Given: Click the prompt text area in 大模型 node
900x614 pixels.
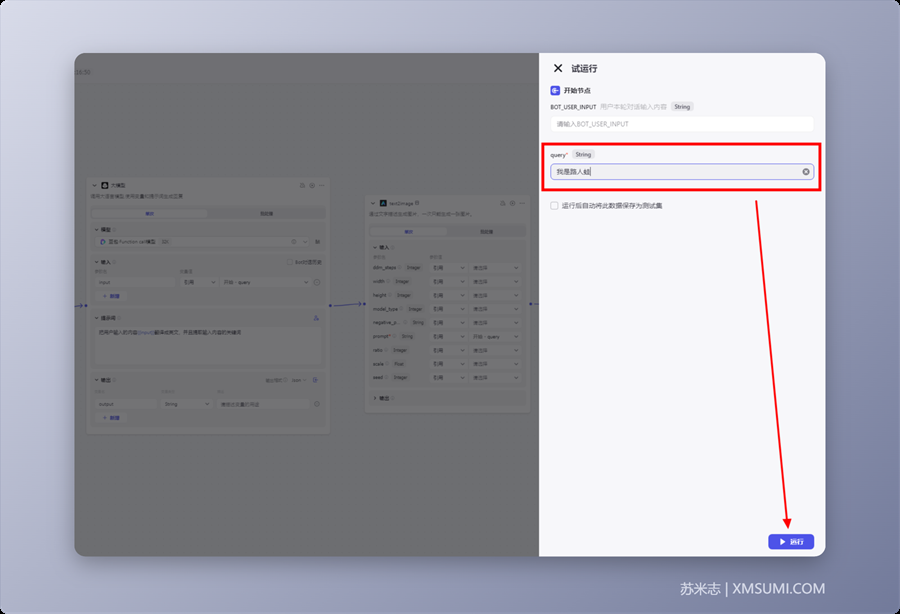Looking at the screenshot, I should click(x=208, y=346).
